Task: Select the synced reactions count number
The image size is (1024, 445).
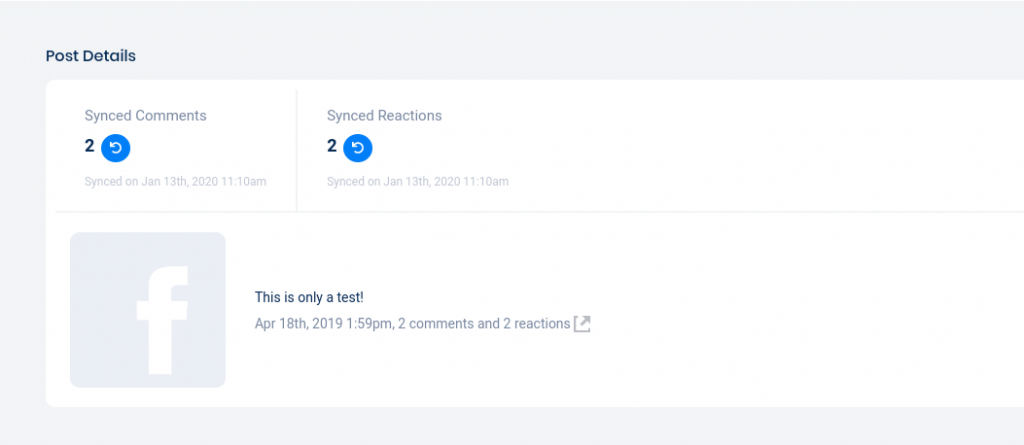Action: pyautogui.click(x=332, y=146)
